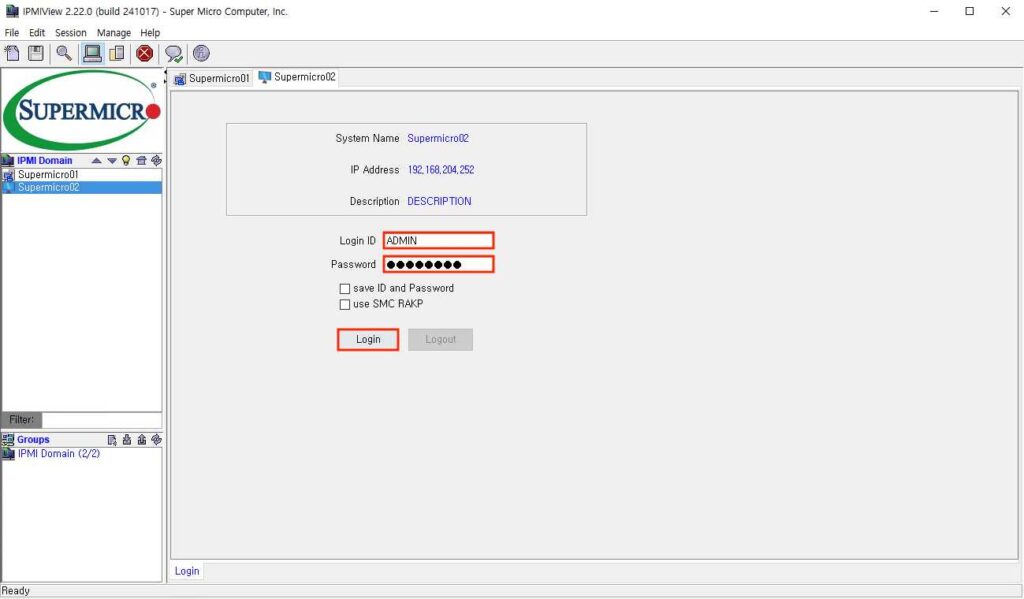Click the download arrow icon in Groups header
1024x599 pixels.
tap(127, 440)
